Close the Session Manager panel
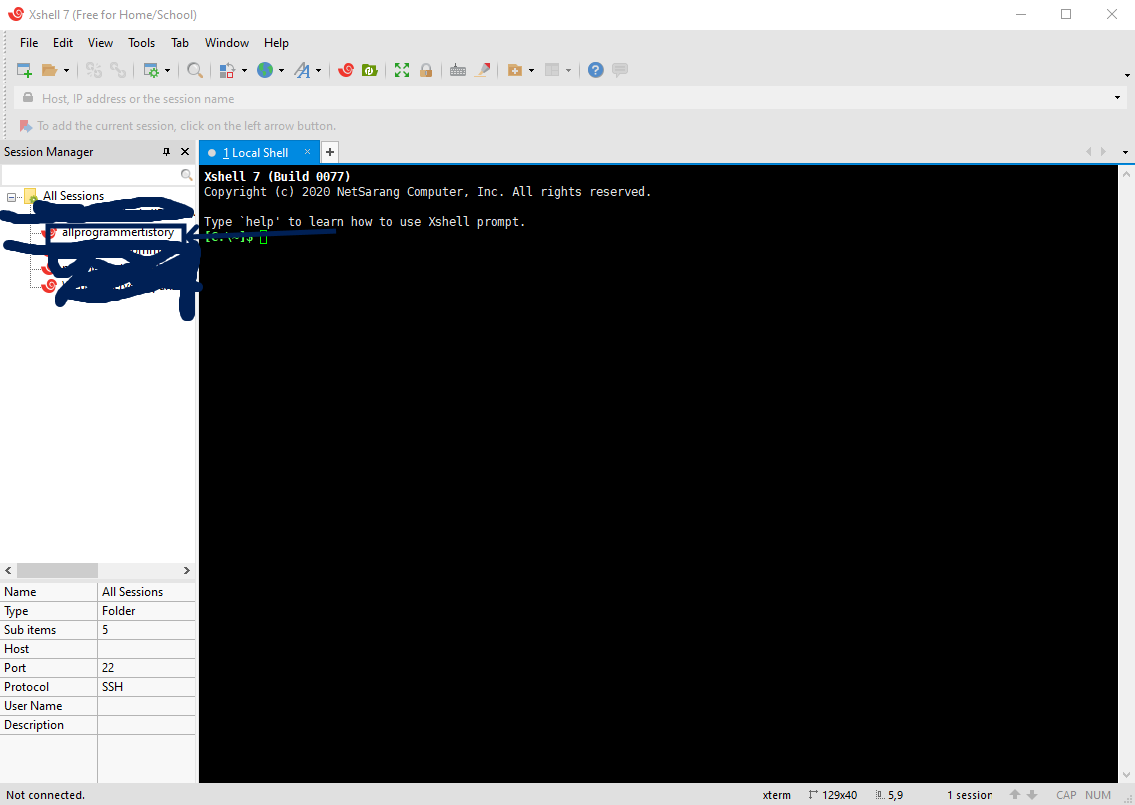Image resolution: width=1135 pixels, height=805 pixels. point(185,152)
